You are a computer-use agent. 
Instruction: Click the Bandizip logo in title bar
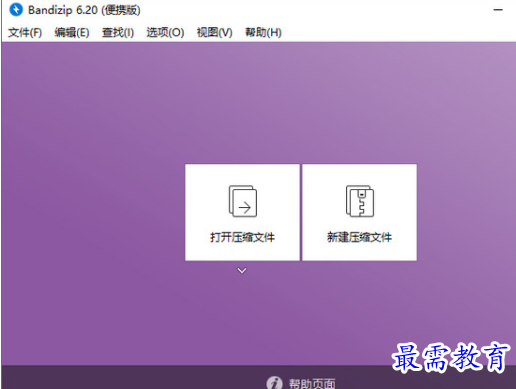click(16, 10)
